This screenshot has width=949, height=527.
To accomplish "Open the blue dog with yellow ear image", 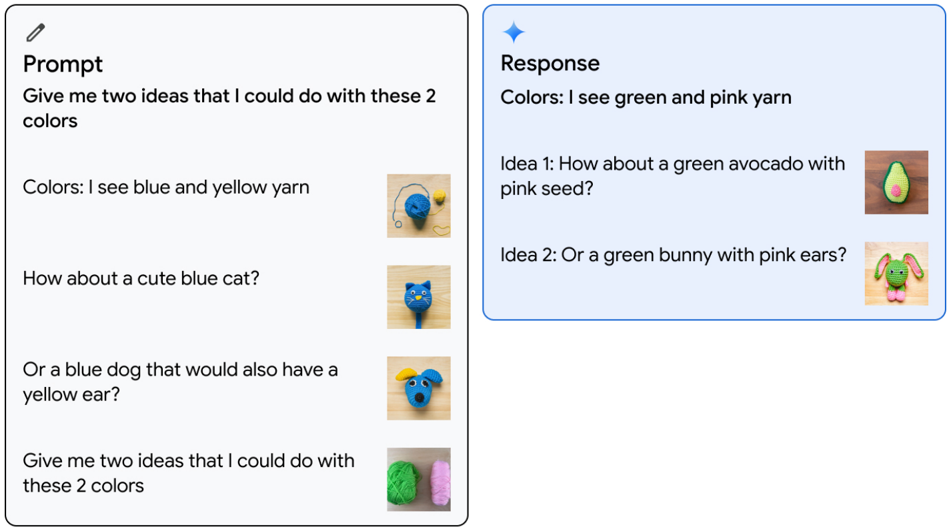I will point(418,388).
